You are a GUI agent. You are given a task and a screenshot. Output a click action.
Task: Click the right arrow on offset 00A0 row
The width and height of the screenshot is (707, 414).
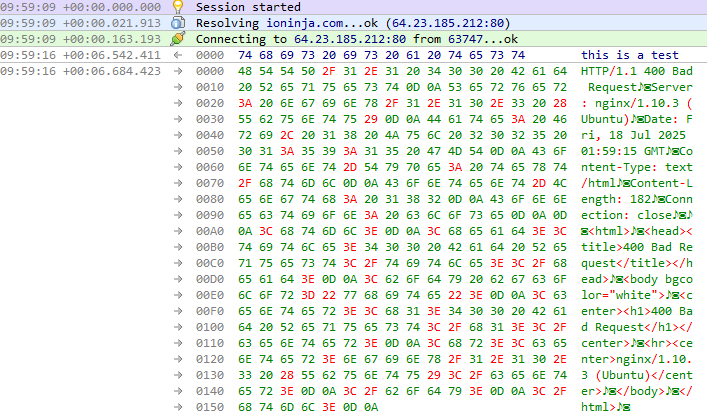pyautogui.click(x=178, y=231)
